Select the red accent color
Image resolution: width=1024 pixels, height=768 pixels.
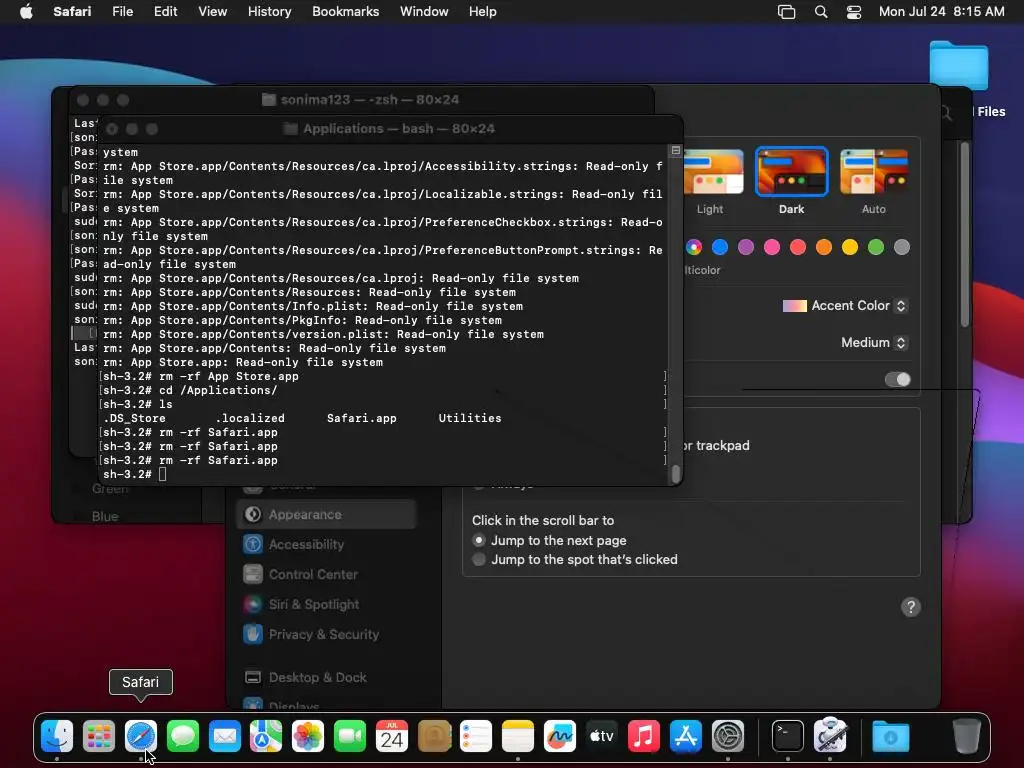[x=798, y=247]
